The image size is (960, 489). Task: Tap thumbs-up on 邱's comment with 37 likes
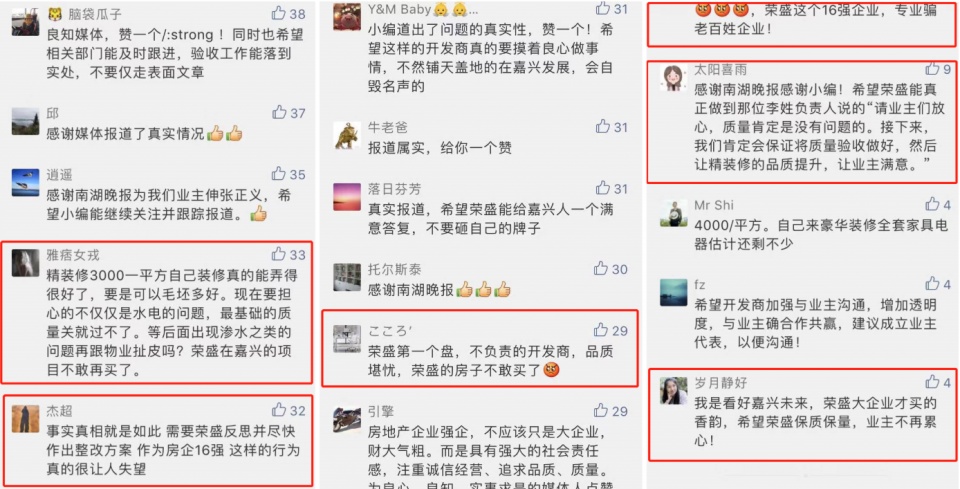click(x=279, y=113)
